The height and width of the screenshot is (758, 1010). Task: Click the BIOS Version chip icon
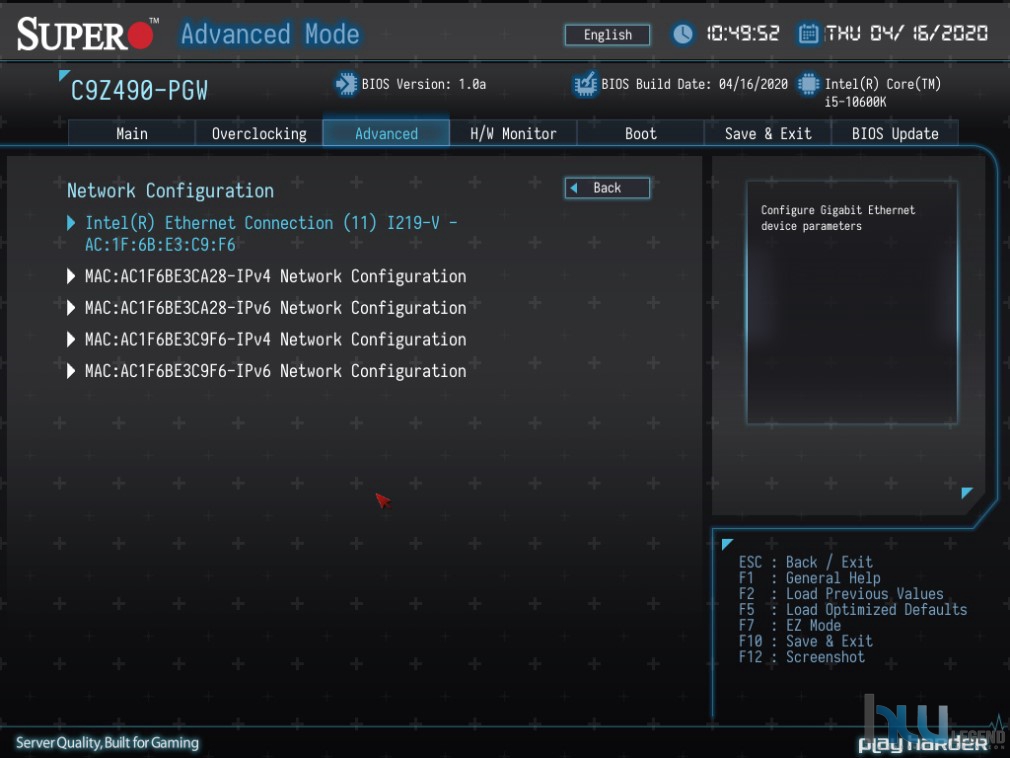346,84
